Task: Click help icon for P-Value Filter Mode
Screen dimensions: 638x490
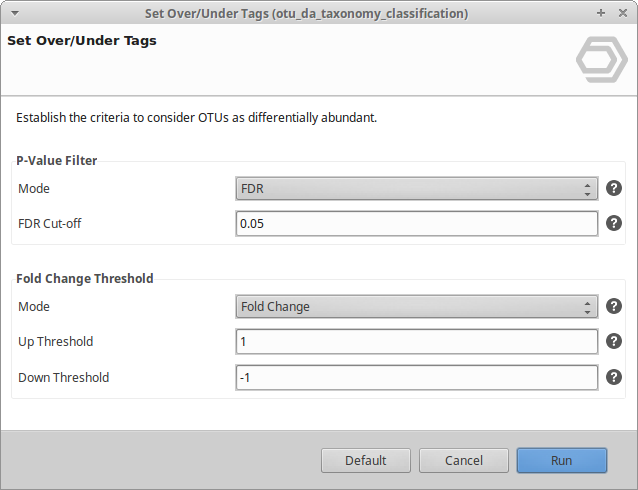Action: 614,188
